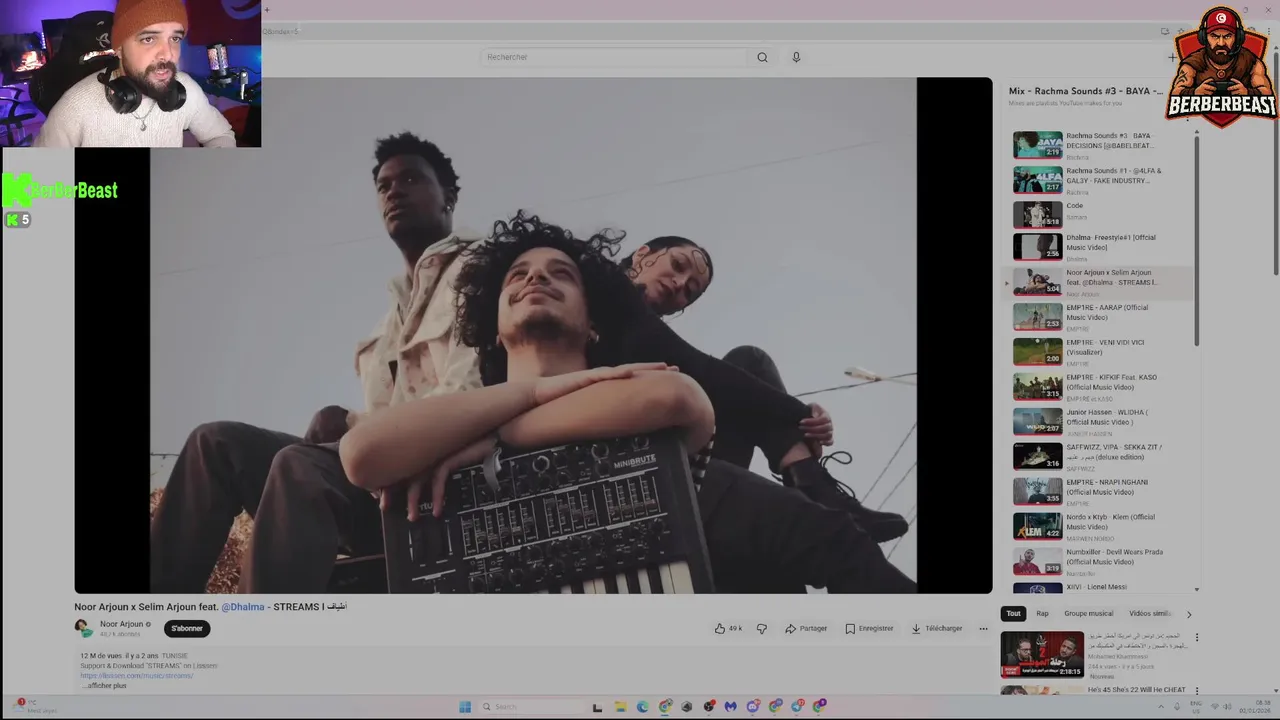Open Discord from the taskbar
This screenshot has width=1280, height=720.
pos(753,706)
